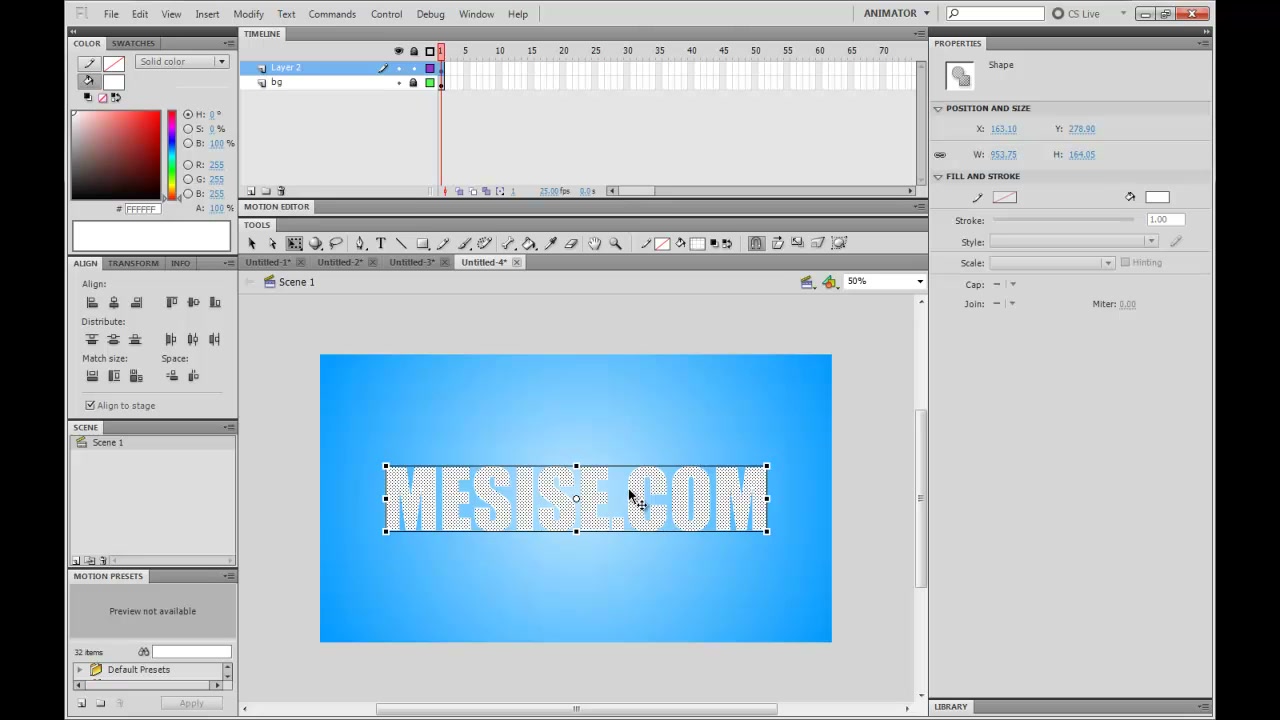
Task: Click New Layer icon in timeline
Action: (x=251, y=191)
